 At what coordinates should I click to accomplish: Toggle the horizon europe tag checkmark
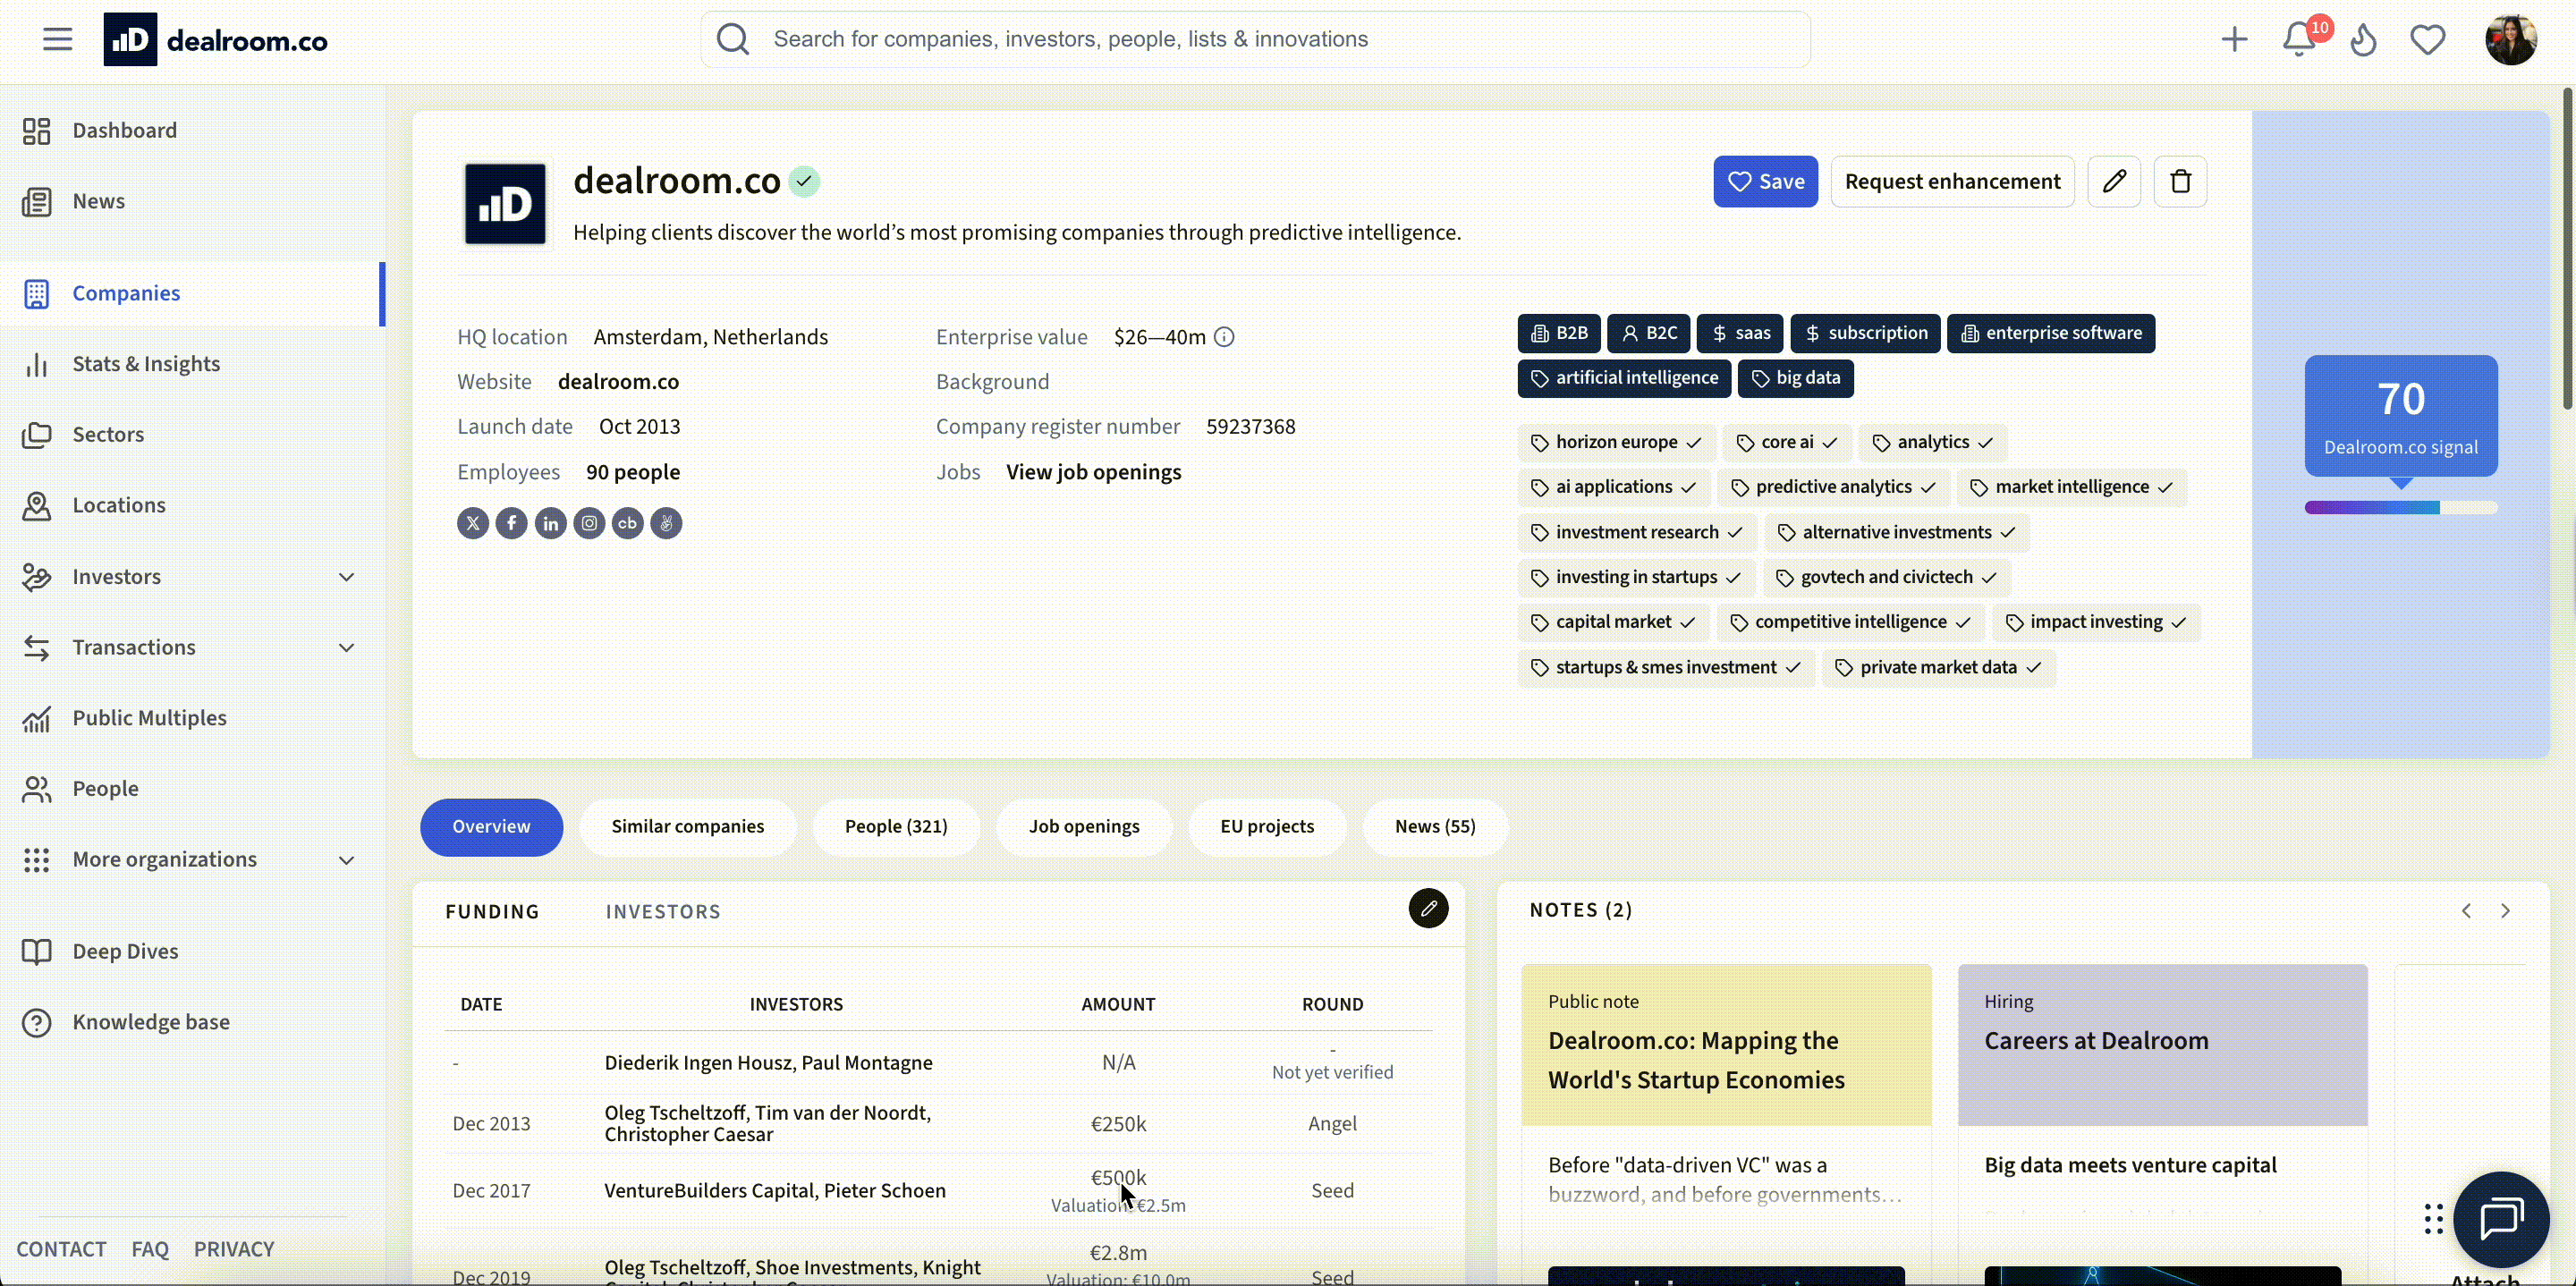point(1693,442)
